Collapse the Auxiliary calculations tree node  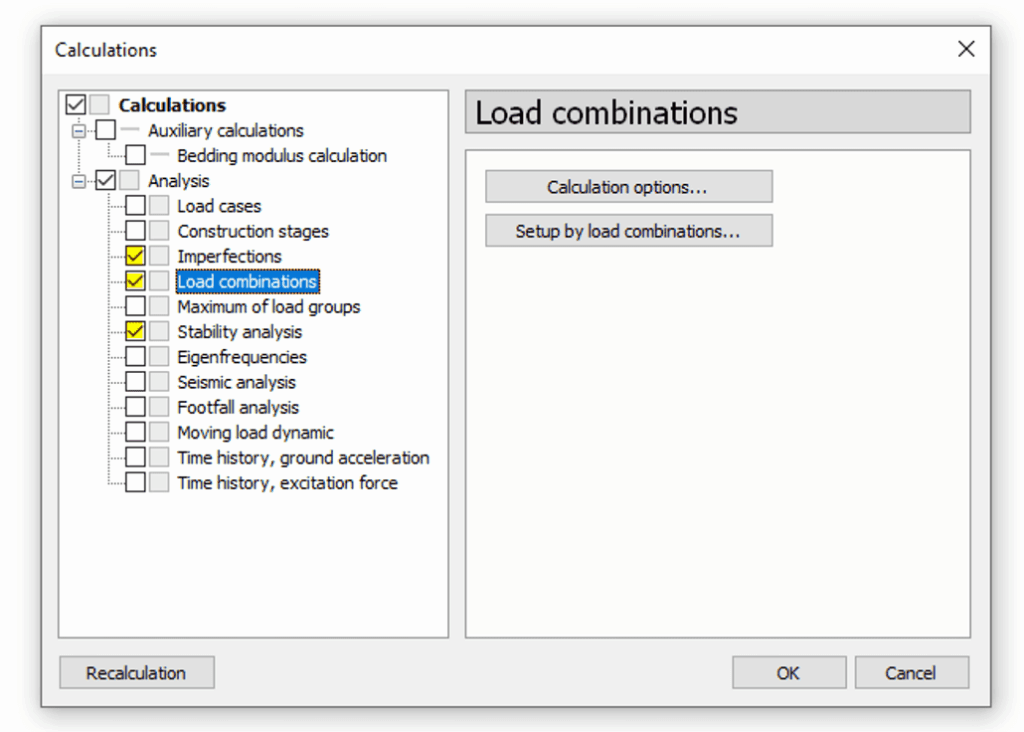point(78,131)
